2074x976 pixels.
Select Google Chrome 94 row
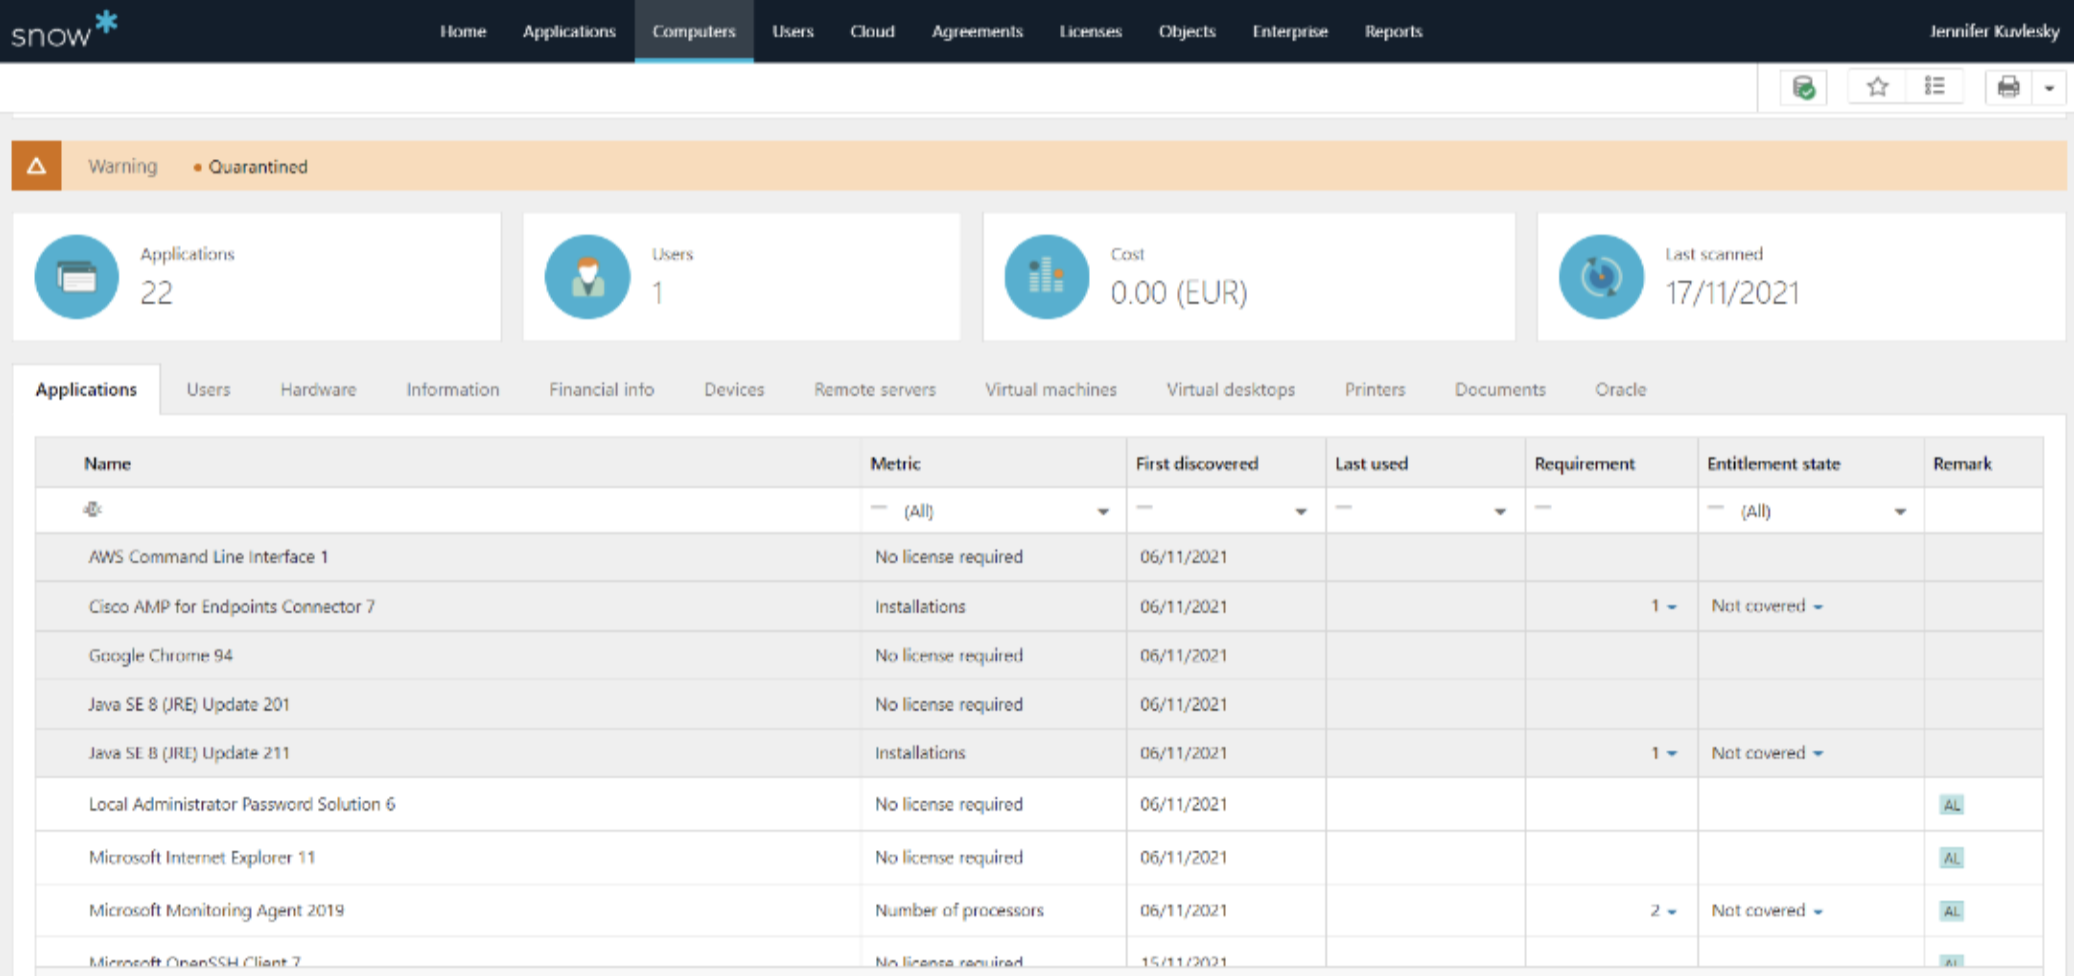pos(1039,656)
